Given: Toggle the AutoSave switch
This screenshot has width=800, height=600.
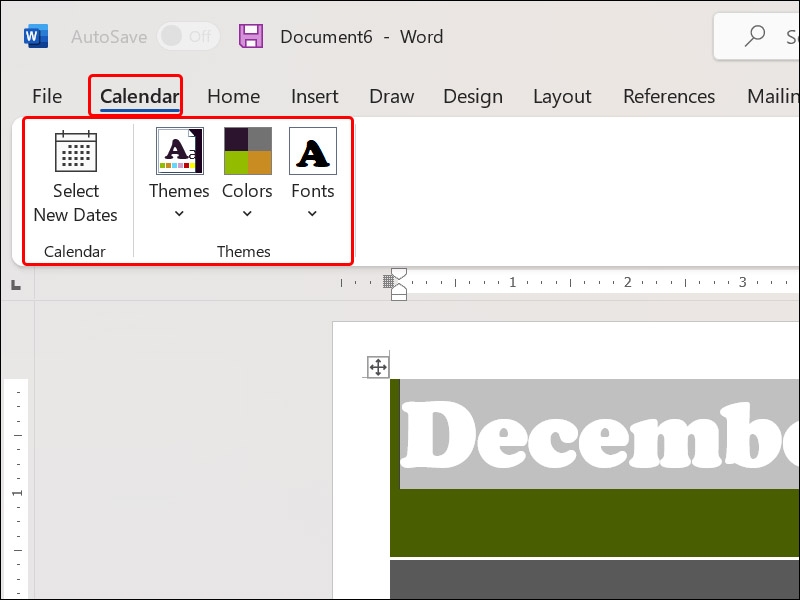Looking at the screenshot, I should (188, 36).
